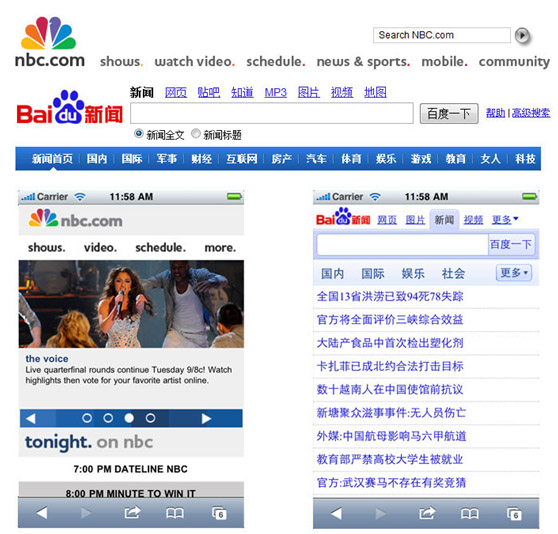Tap 娱乐 category in mobile Baidu
This screenshot has width=558, height=534.
(x=413, y=273)
